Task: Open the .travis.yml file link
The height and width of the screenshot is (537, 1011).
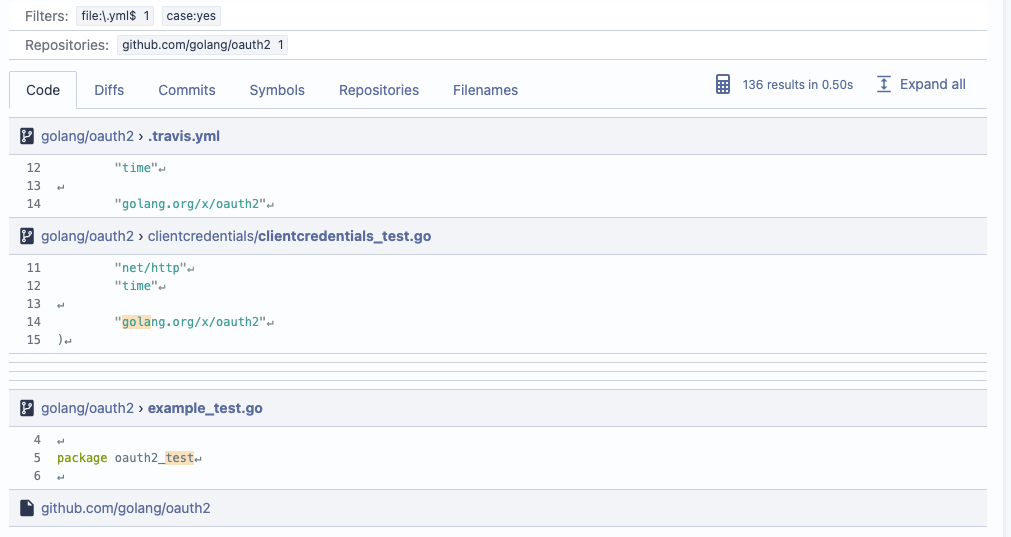Action: [x=184, y=136]
